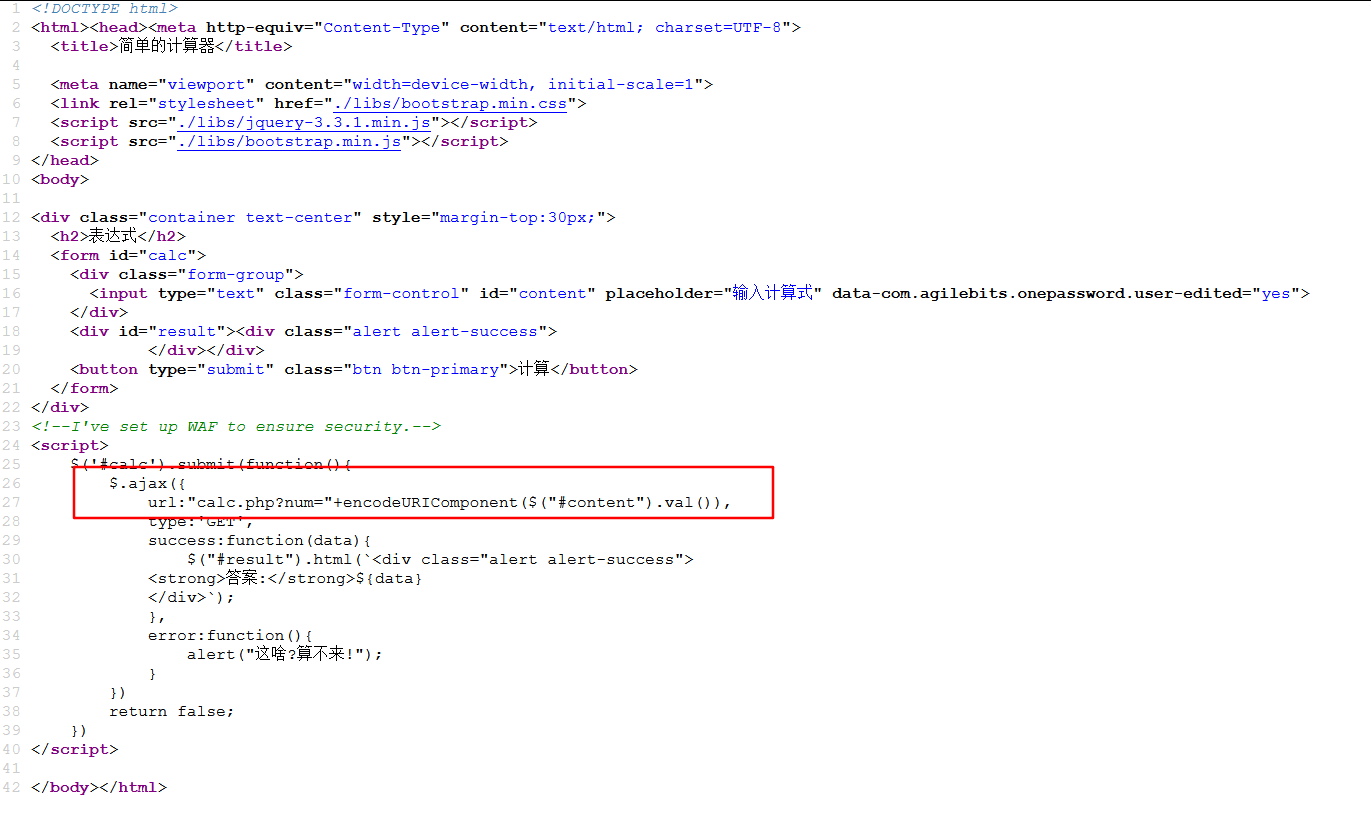
Task: Click the placeholder value 输入计算式
Action: tap(772, 293)
